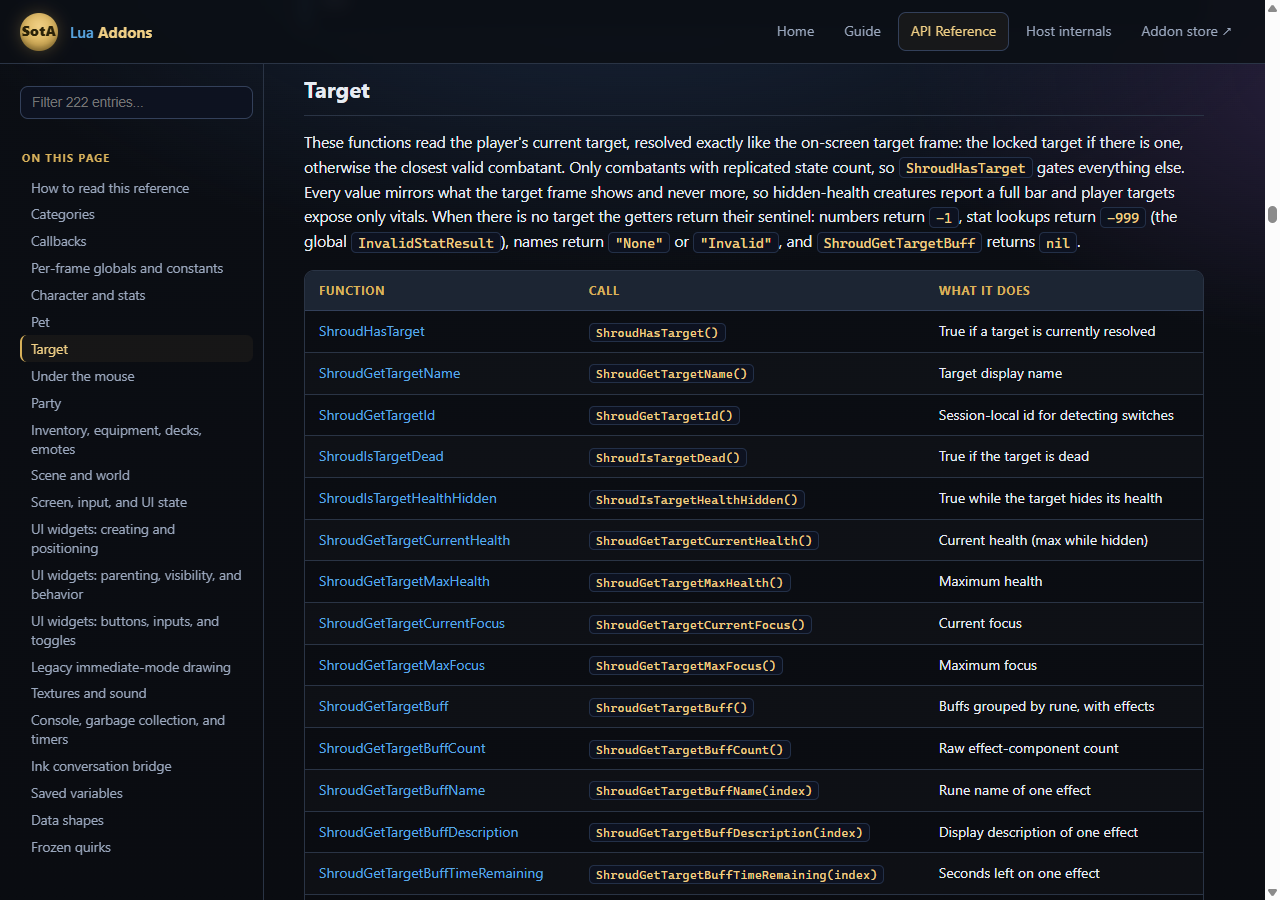1280x900 pixels.
Task: Open Console, garbage collection, and timers
Action: pyautogui.click(x=128, y=729)
